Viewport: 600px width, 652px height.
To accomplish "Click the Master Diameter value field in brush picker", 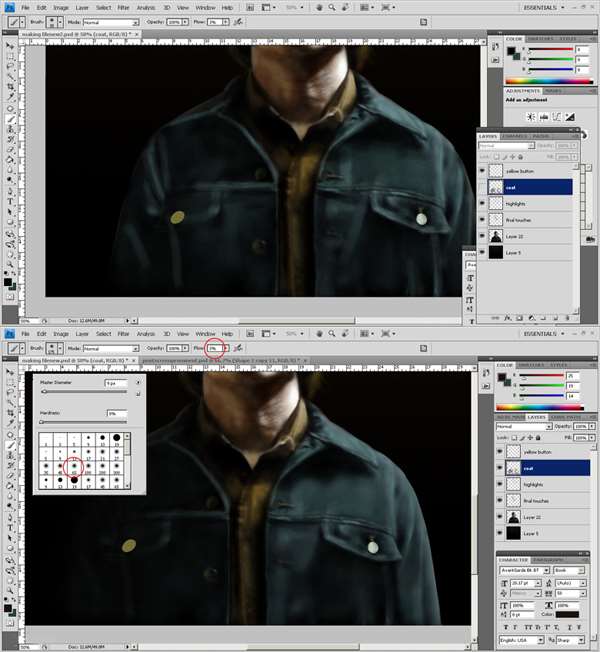I will click(116, 383).
